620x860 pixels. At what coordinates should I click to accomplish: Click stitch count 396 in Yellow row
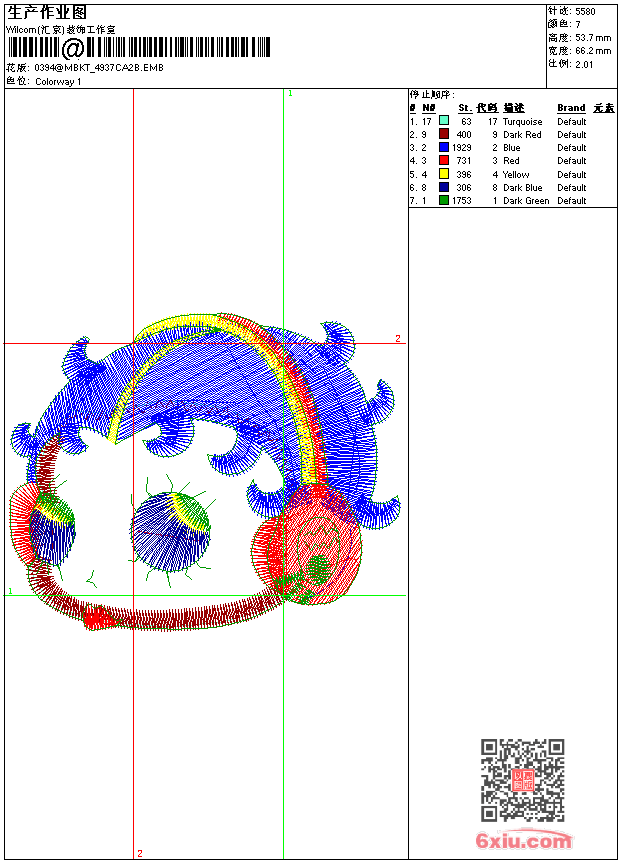tap(464, 175)
